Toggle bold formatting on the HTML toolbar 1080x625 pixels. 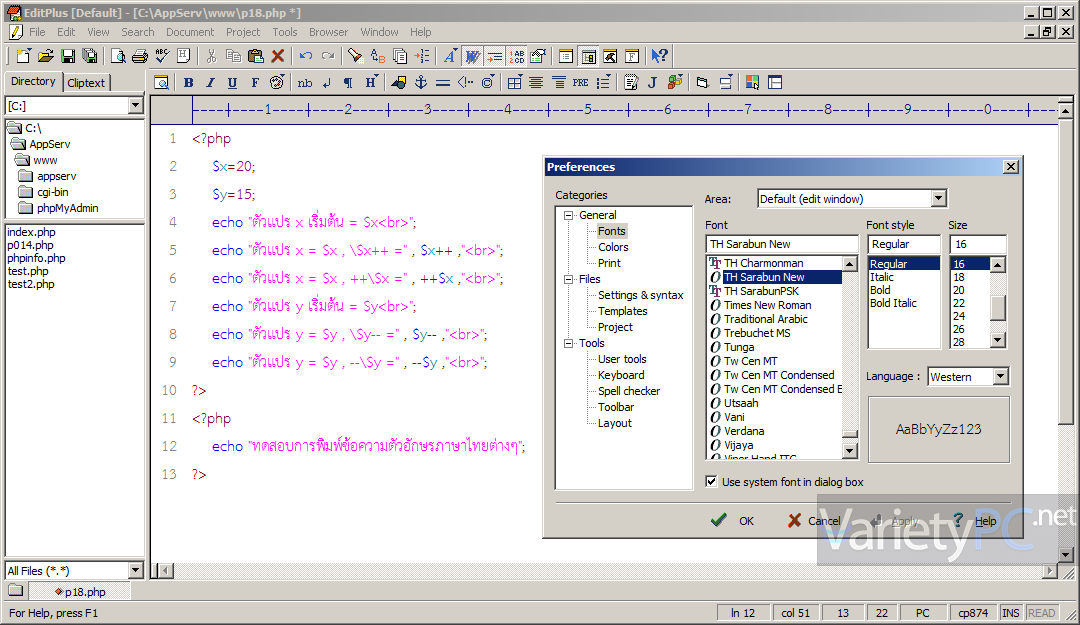pos(189,82)
